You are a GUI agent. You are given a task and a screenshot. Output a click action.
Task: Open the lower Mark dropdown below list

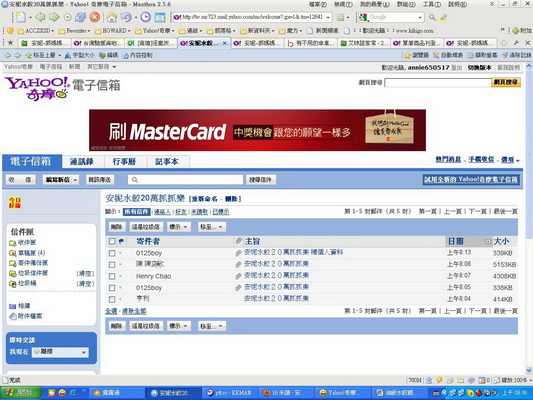179,326
